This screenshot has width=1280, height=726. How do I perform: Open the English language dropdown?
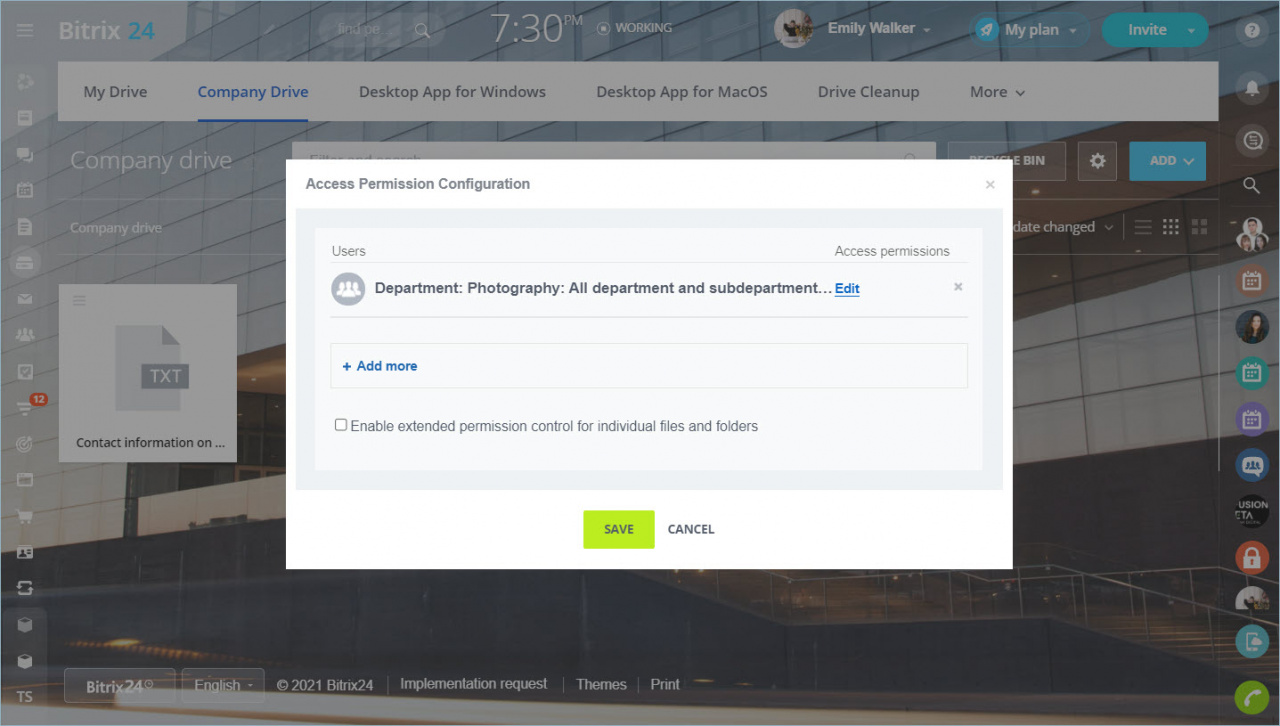pyautogui.click(x=223, y=685)
